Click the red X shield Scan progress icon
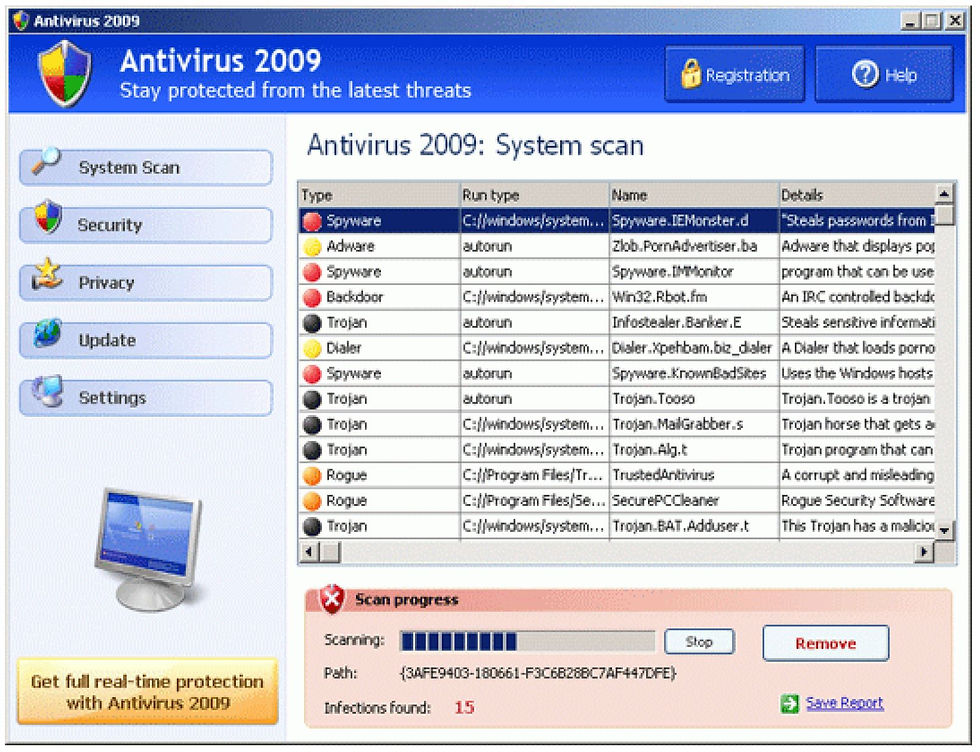The width and height of the screenshot is (980, 752). click(332, 599)
